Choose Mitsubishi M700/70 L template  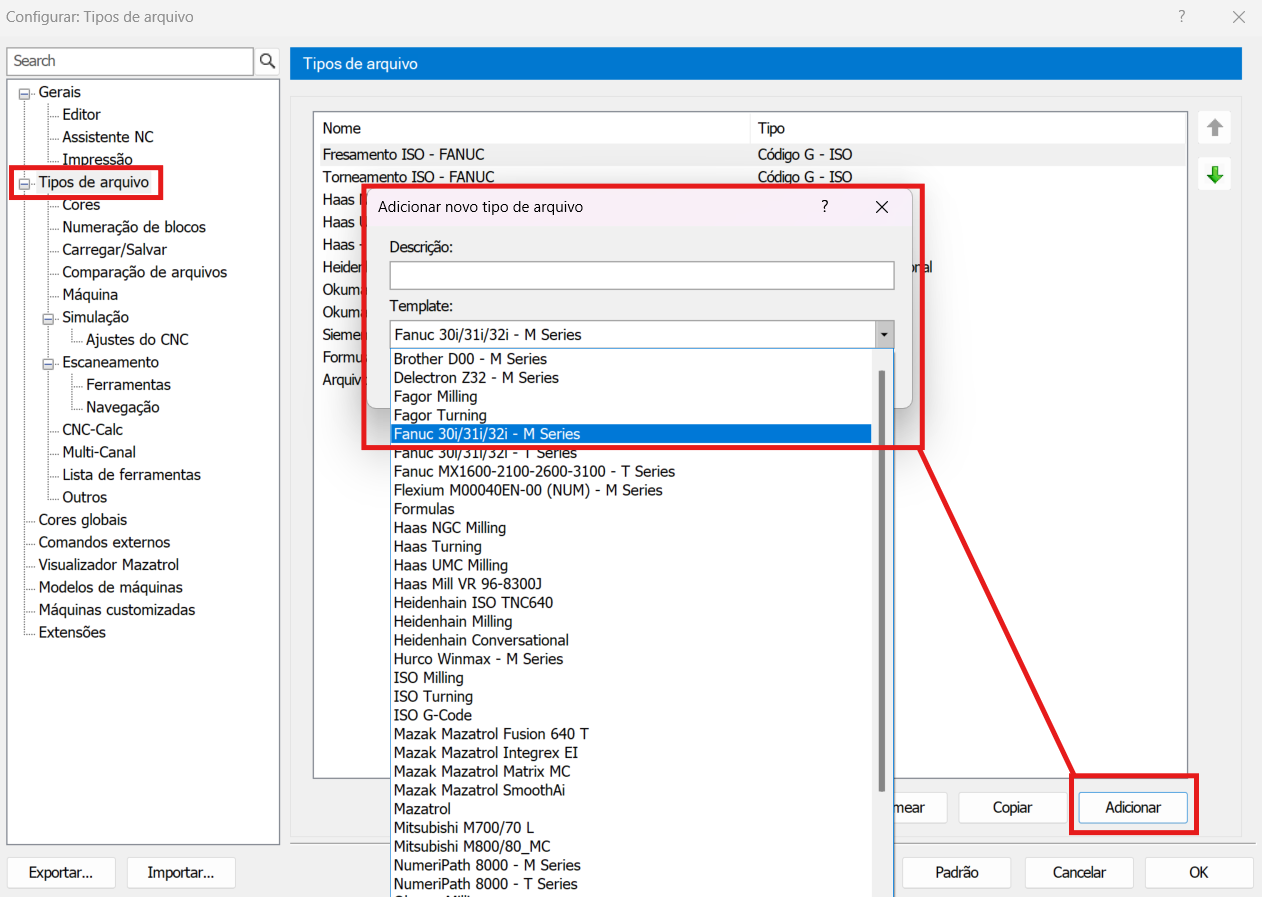[x=631, y=828]
